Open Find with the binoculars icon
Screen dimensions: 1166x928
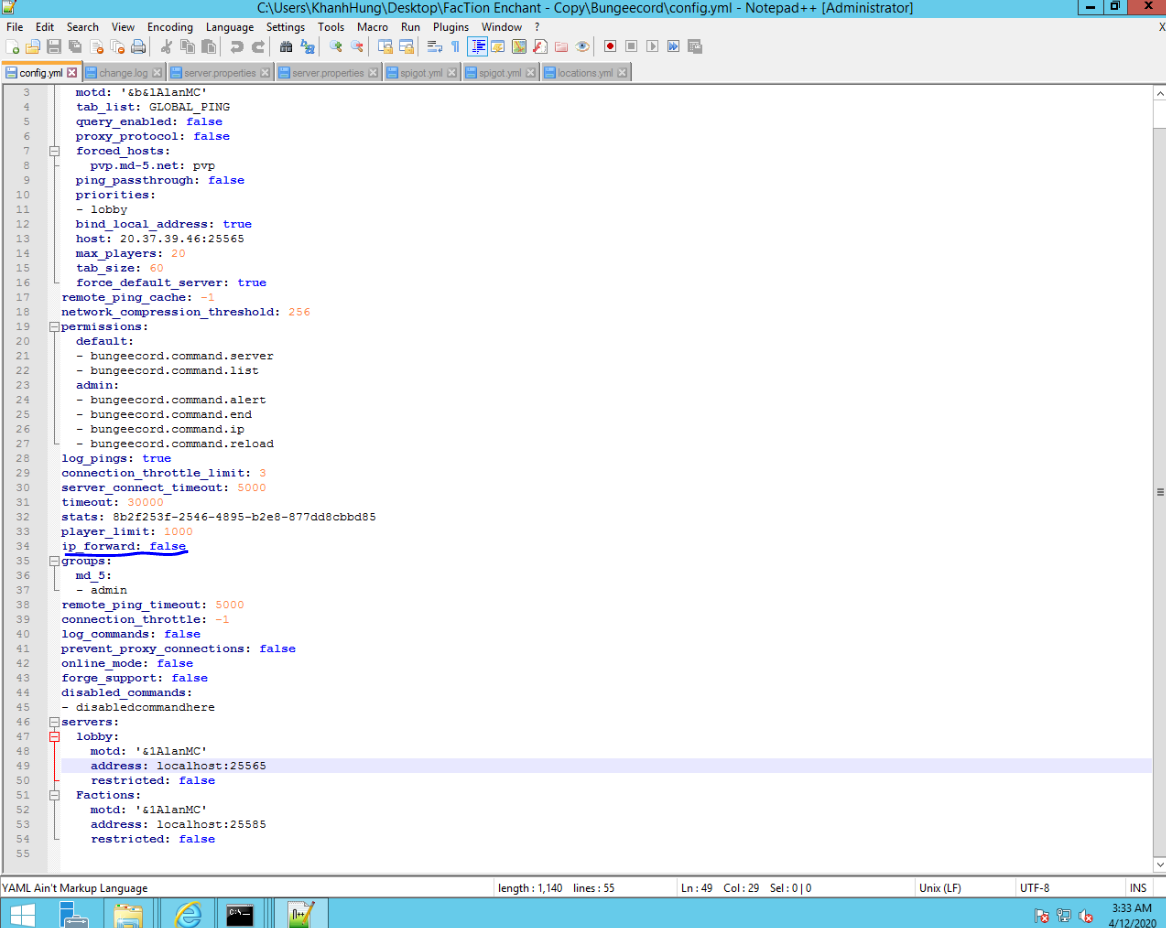(286, 47)
